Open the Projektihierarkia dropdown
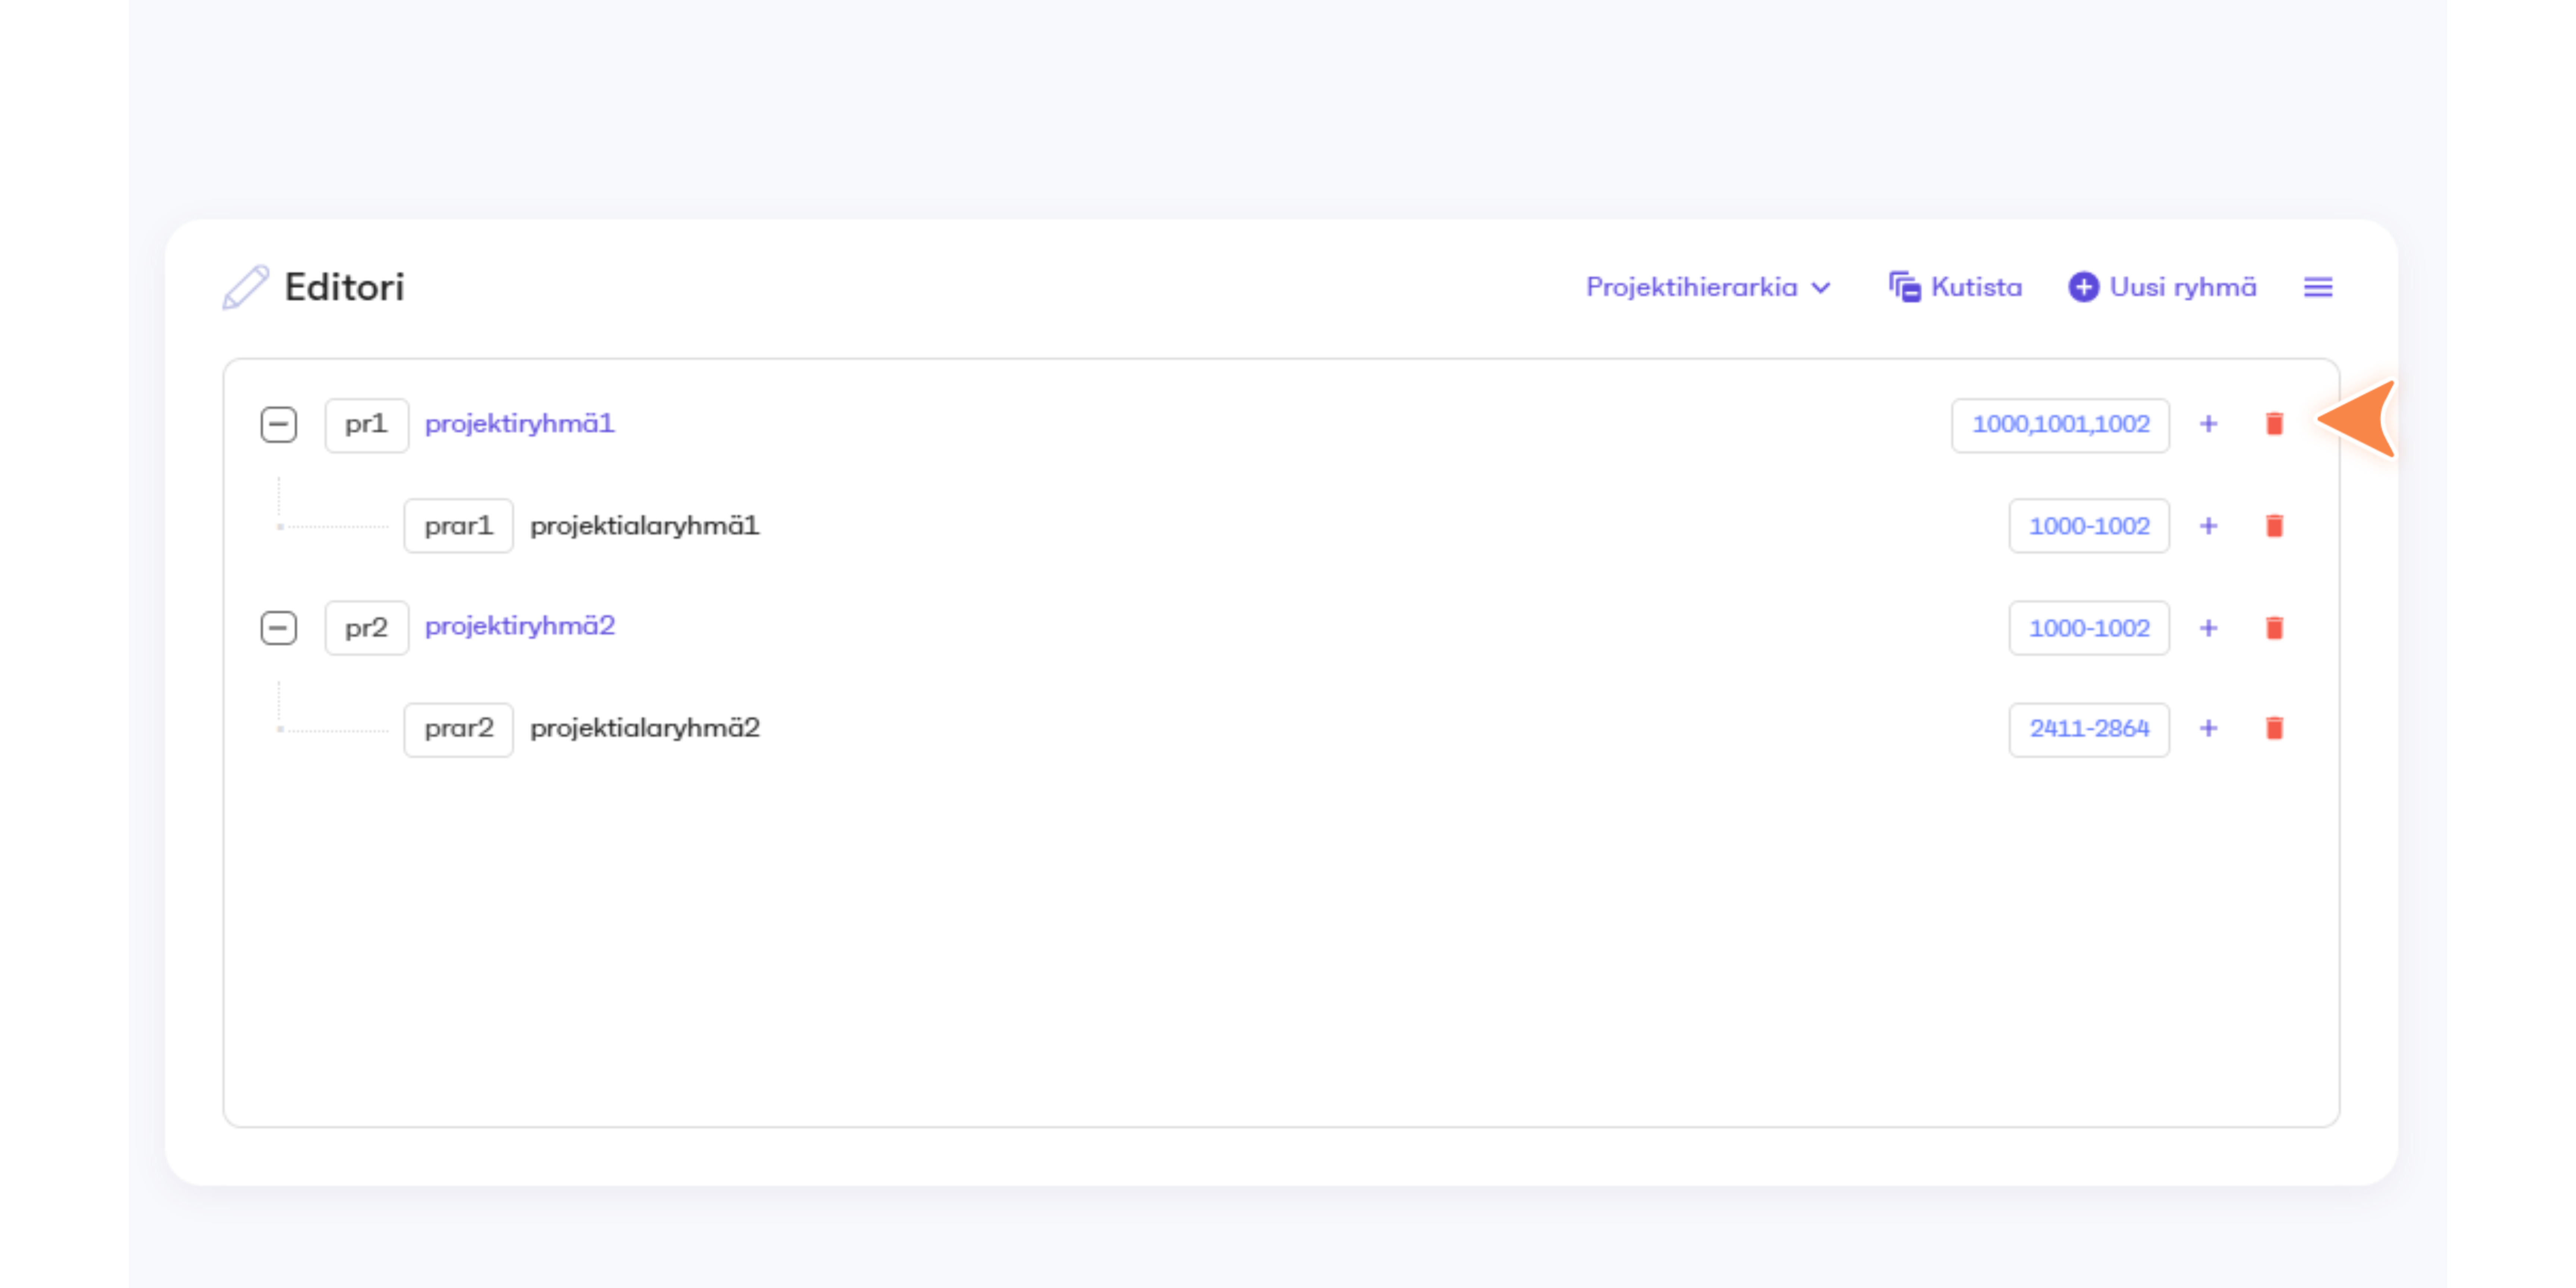2576x1288 pixels. (1708, 287)
